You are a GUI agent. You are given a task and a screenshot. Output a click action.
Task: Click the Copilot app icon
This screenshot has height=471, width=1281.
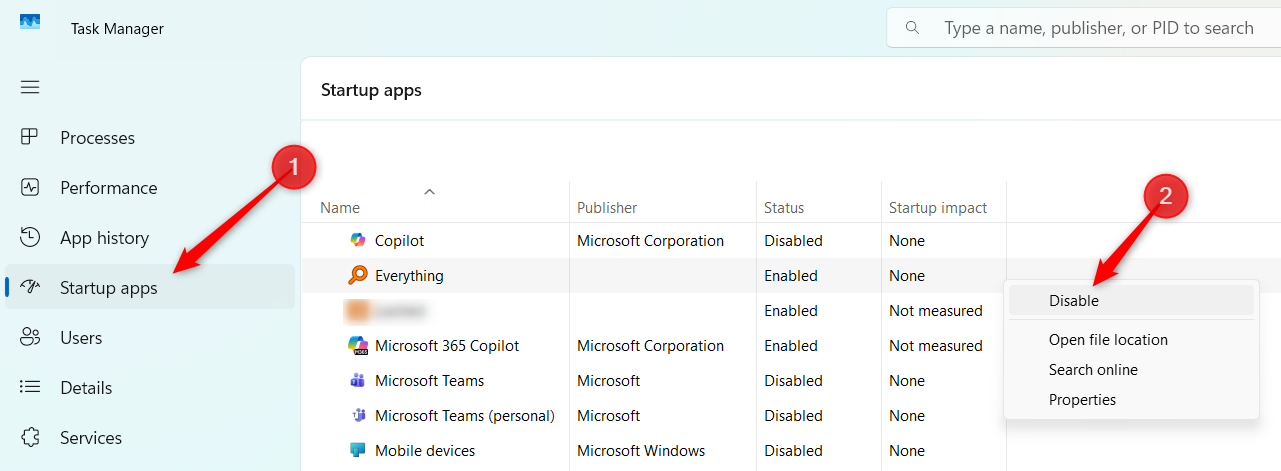[358, 241]
